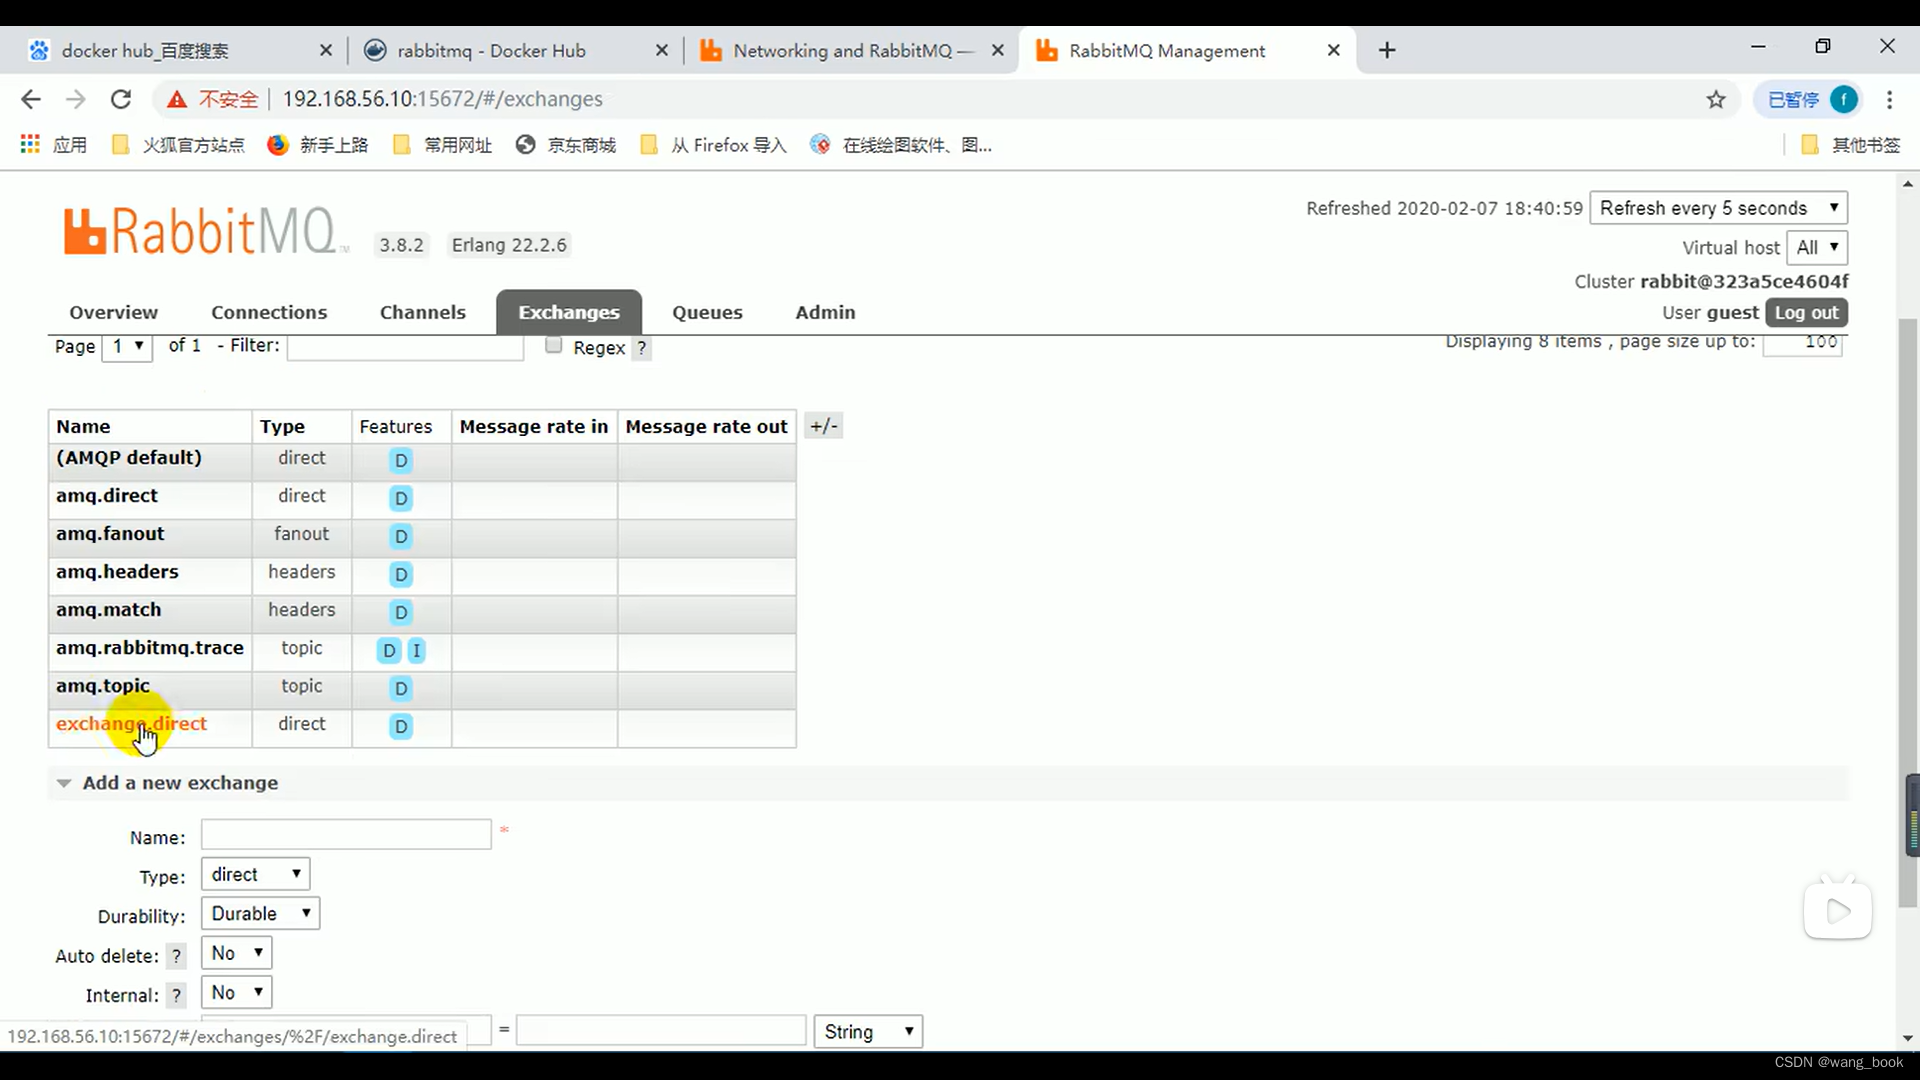Viewport: 1920px width, 1080px height.
Task: Click the I feature badge of amq.rabbitmq.trace
Action: (417, 651)
